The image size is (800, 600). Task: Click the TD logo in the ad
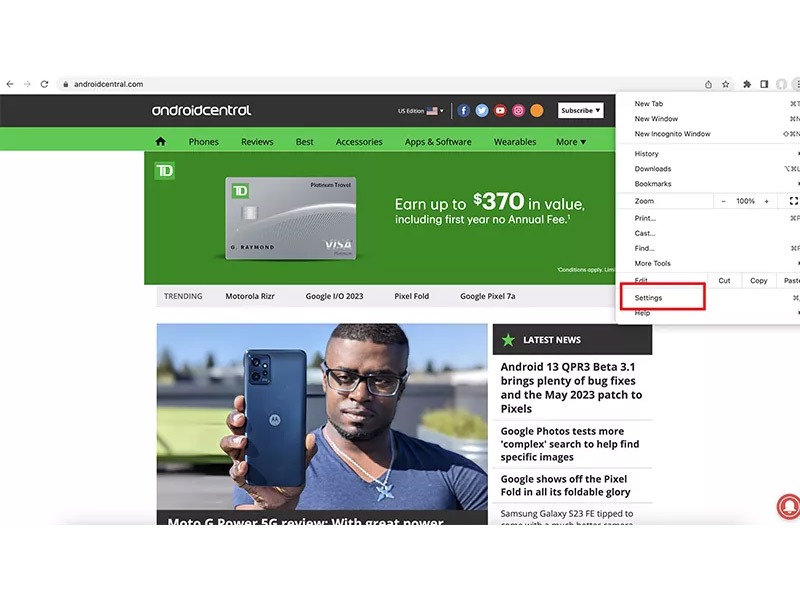coord(164,171)
